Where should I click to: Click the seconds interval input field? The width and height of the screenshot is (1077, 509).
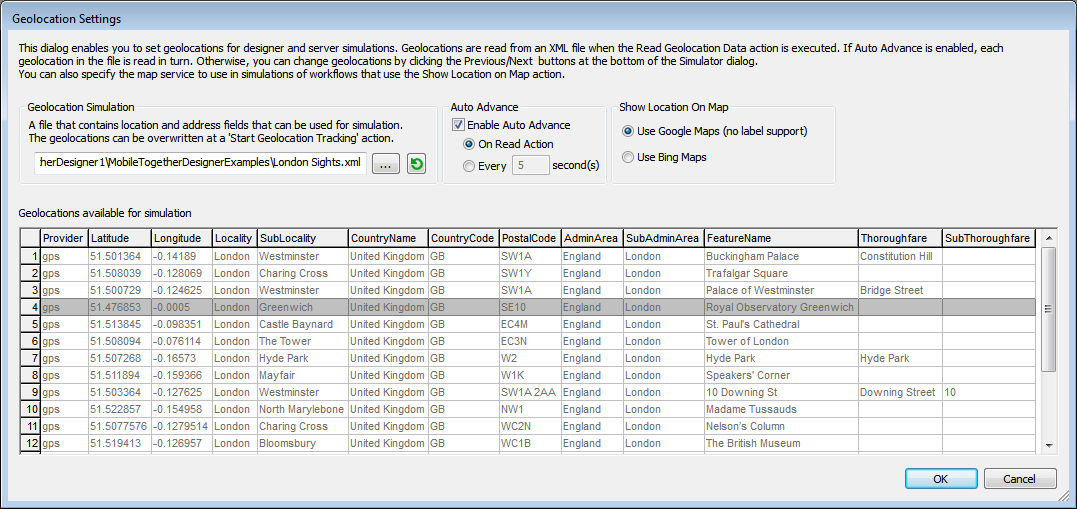529,165
